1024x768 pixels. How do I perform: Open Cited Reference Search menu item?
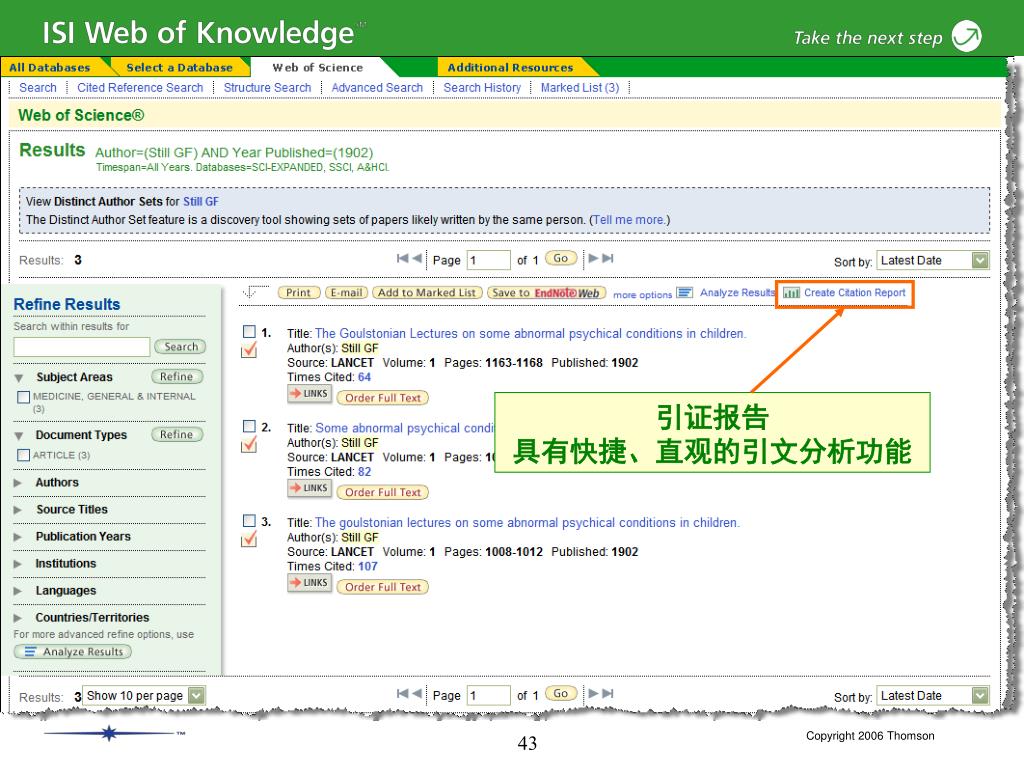140,88
